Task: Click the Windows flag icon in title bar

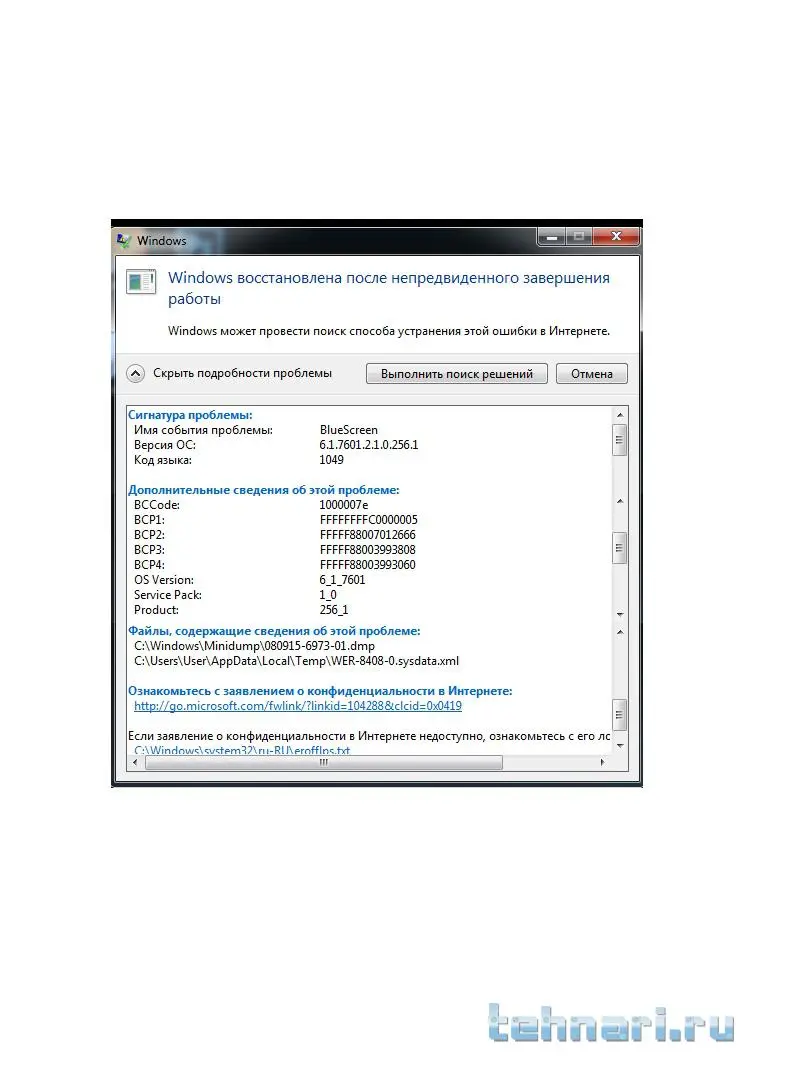Action: click(x=124, y=240)
